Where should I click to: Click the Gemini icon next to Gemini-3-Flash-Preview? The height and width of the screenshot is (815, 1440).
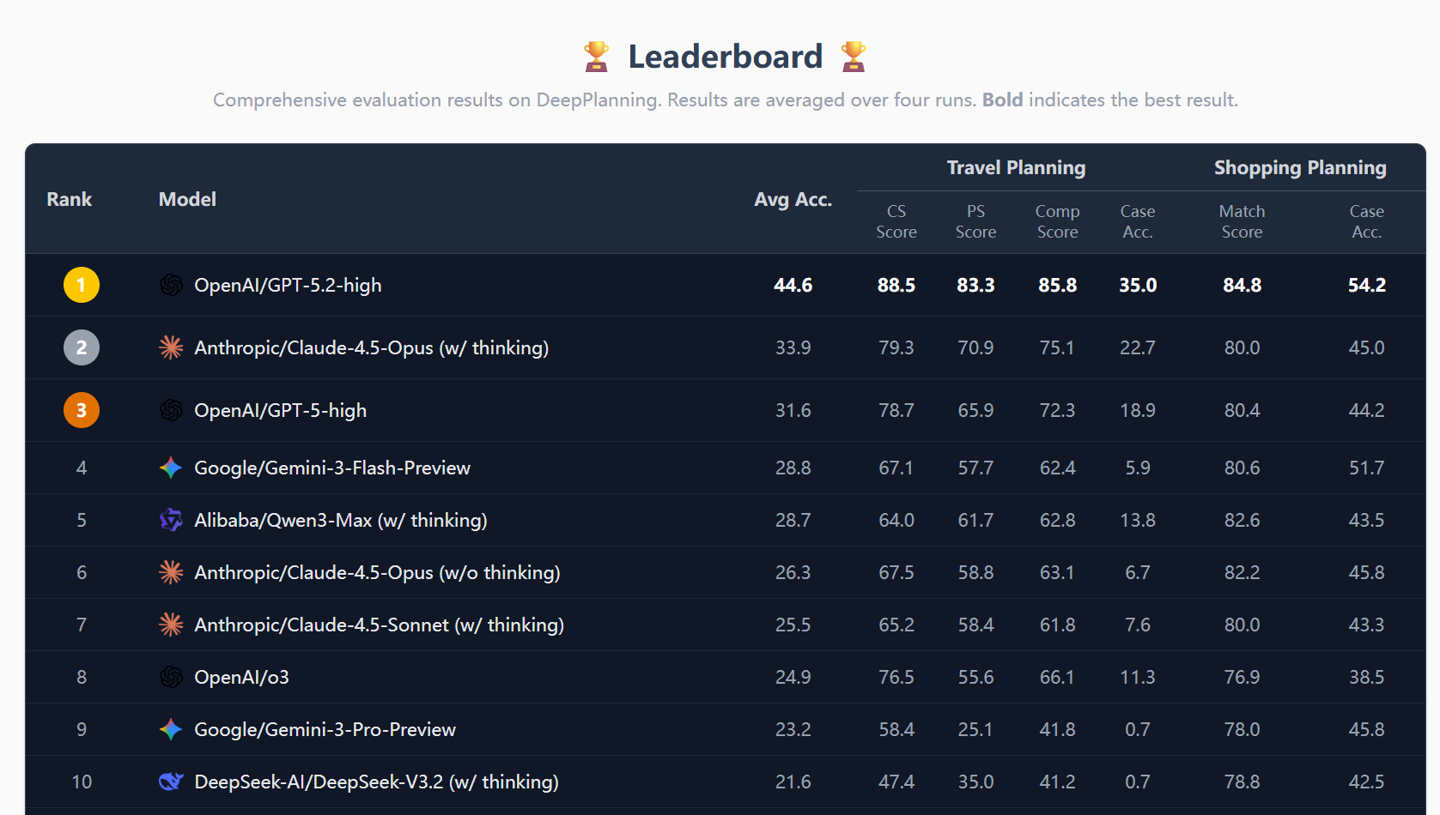171,468
